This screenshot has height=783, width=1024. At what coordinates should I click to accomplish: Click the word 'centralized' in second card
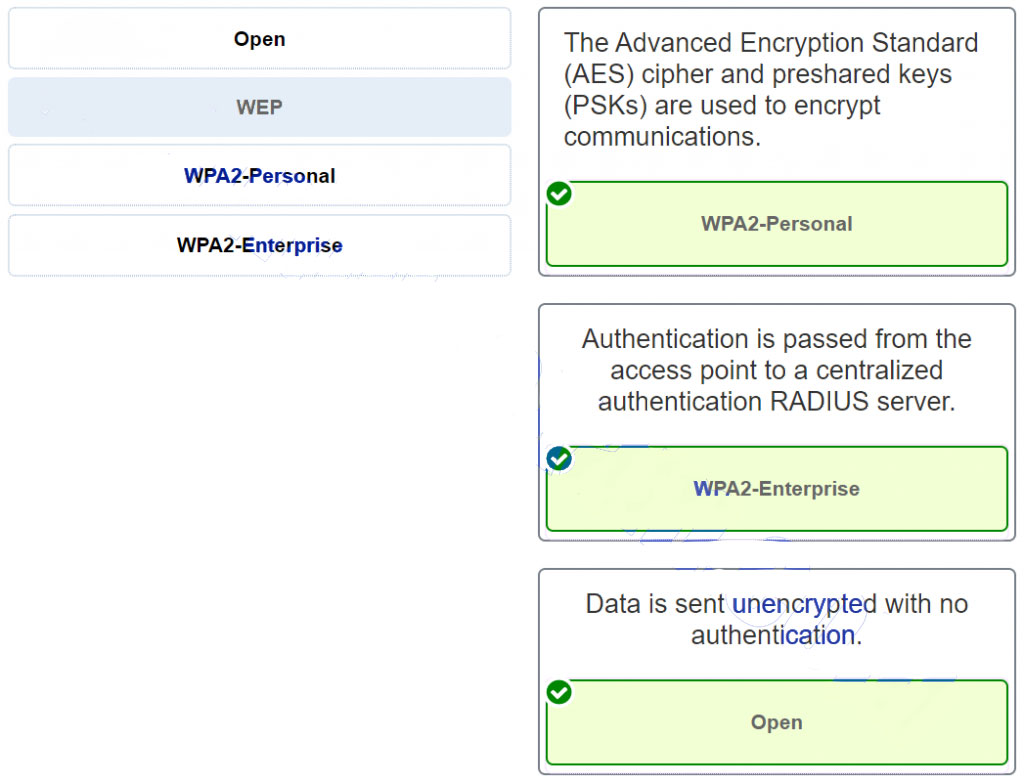[880, 370]
